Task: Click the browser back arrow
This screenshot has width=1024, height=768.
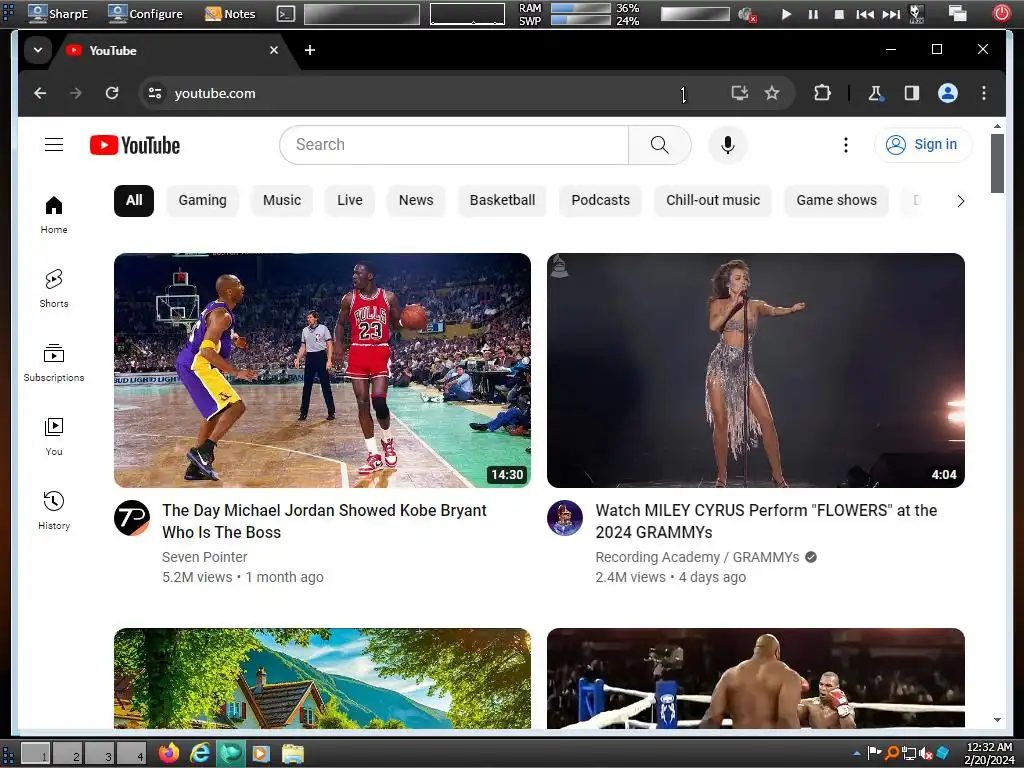Action: point(40,93)
